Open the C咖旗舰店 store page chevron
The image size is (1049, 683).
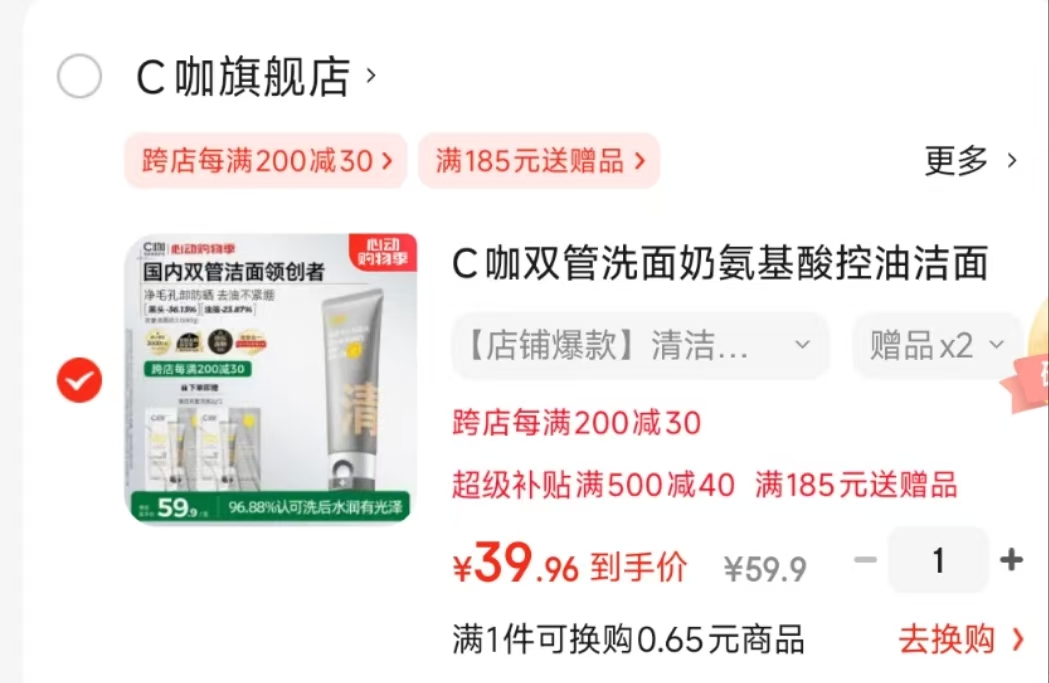tap(371, 76)
